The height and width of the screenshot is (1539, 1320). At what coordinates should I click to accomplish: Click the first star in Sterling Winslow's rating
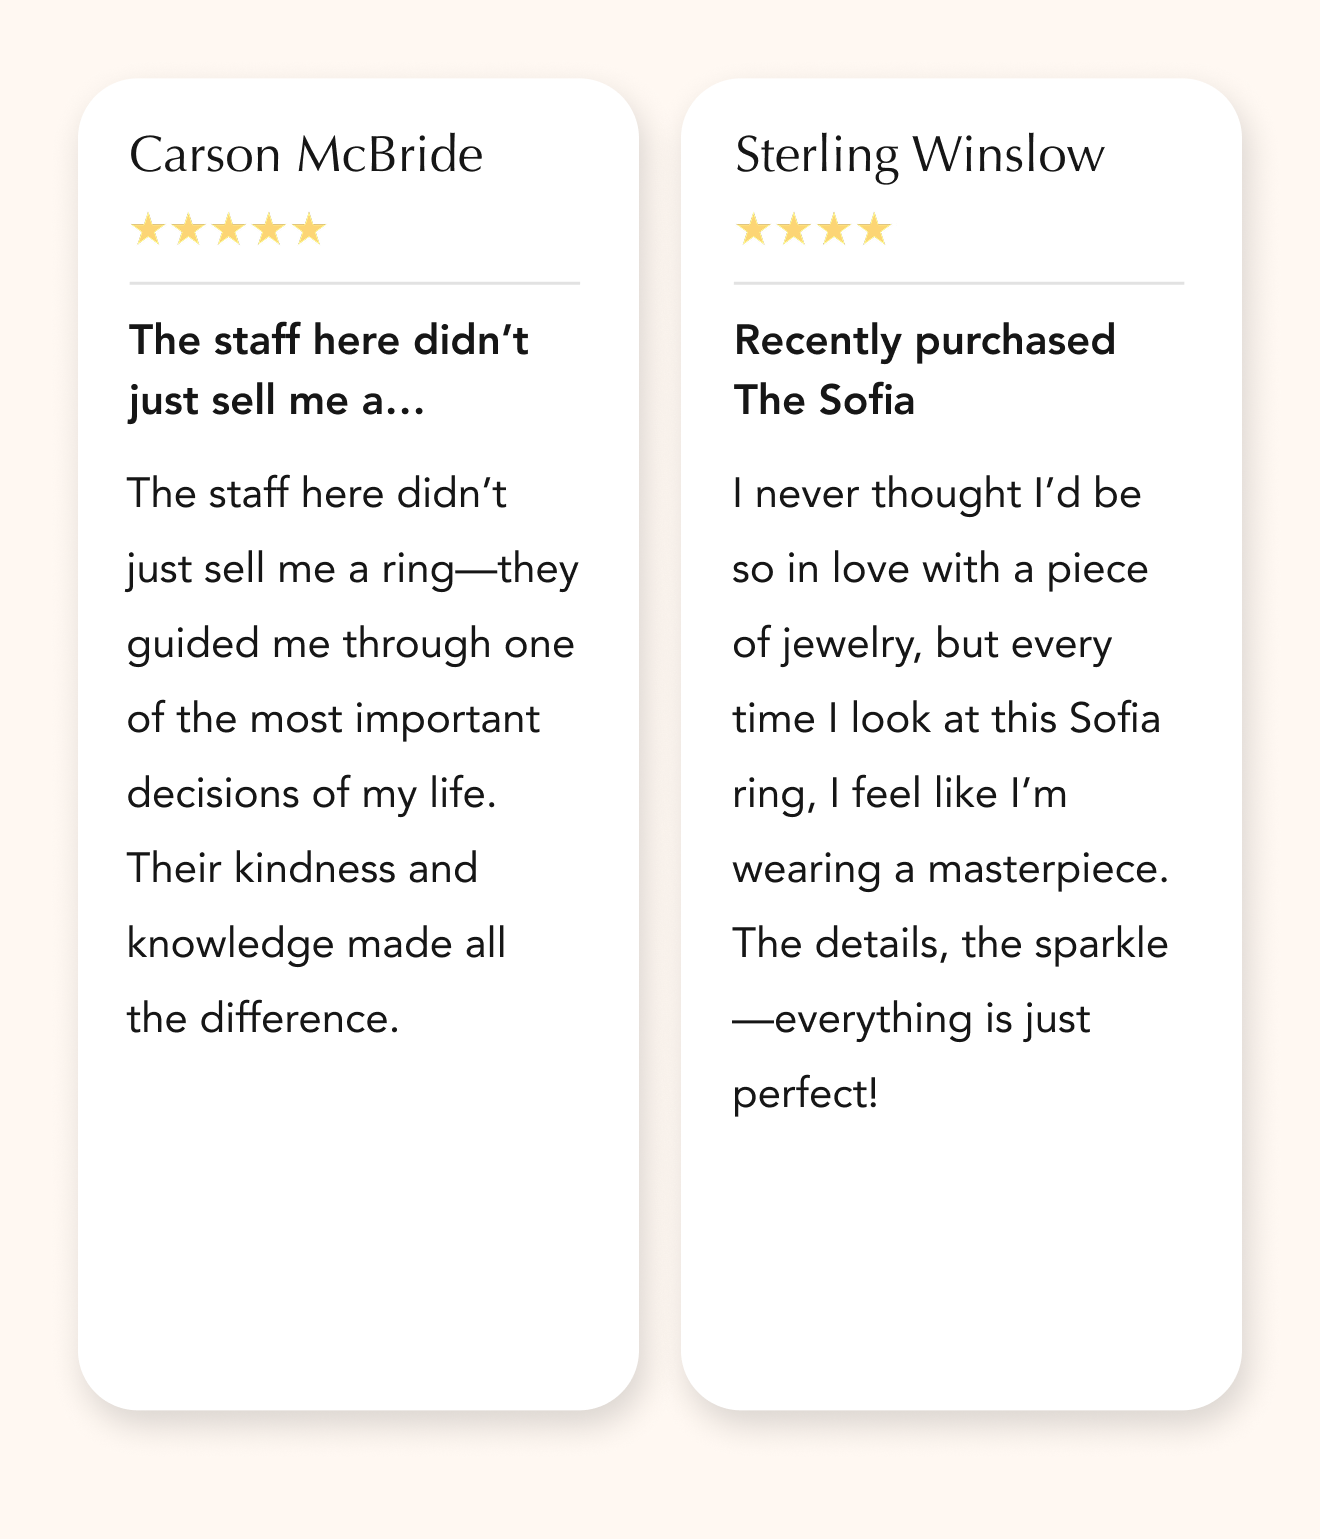tap(753, 230)
